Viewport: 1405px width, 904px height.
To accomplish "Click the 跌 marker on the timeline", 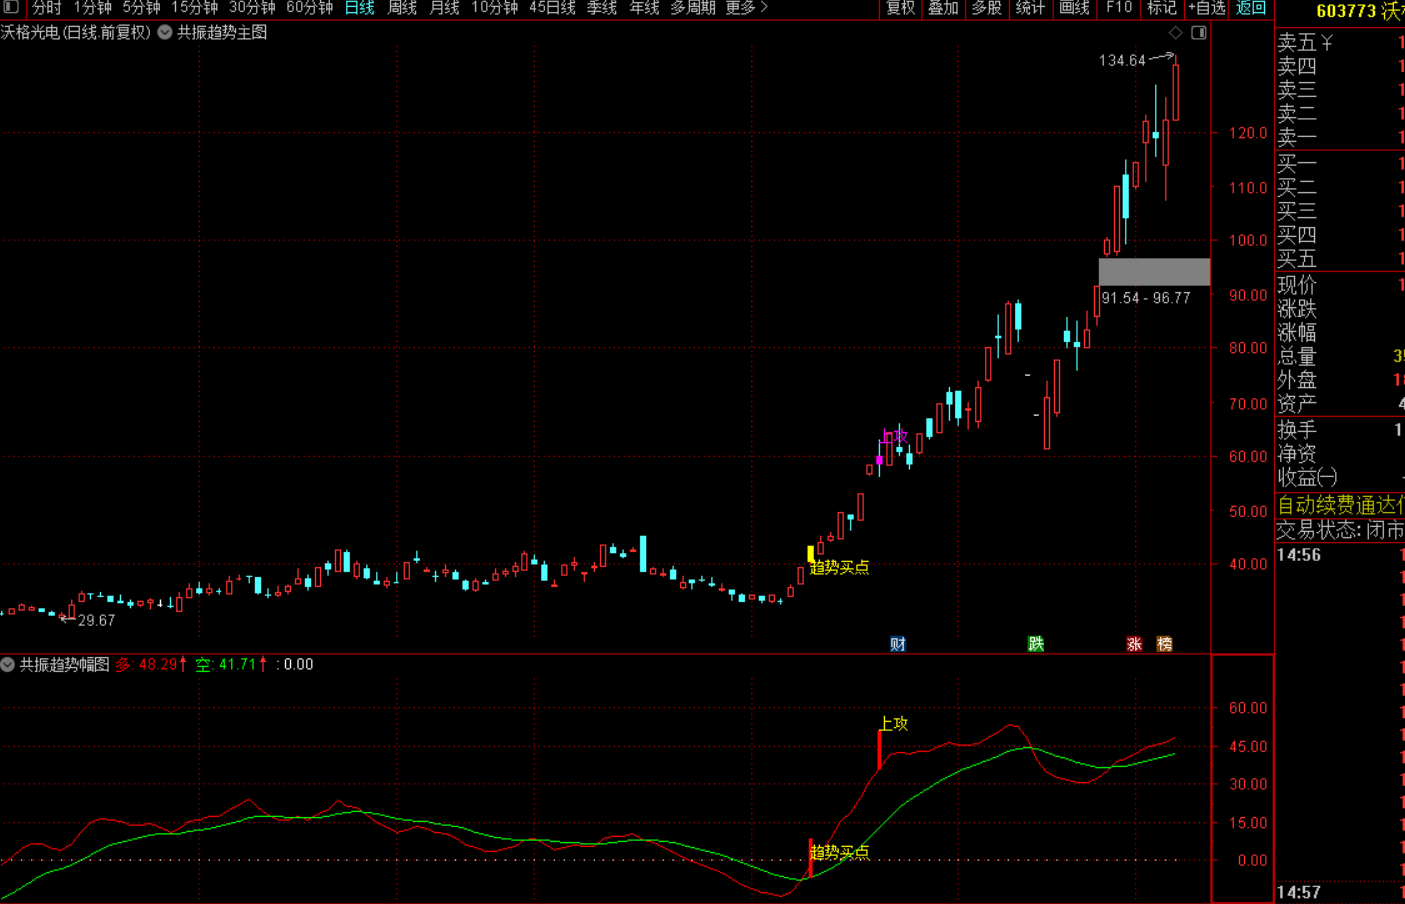I will (x=1036, y=644).
